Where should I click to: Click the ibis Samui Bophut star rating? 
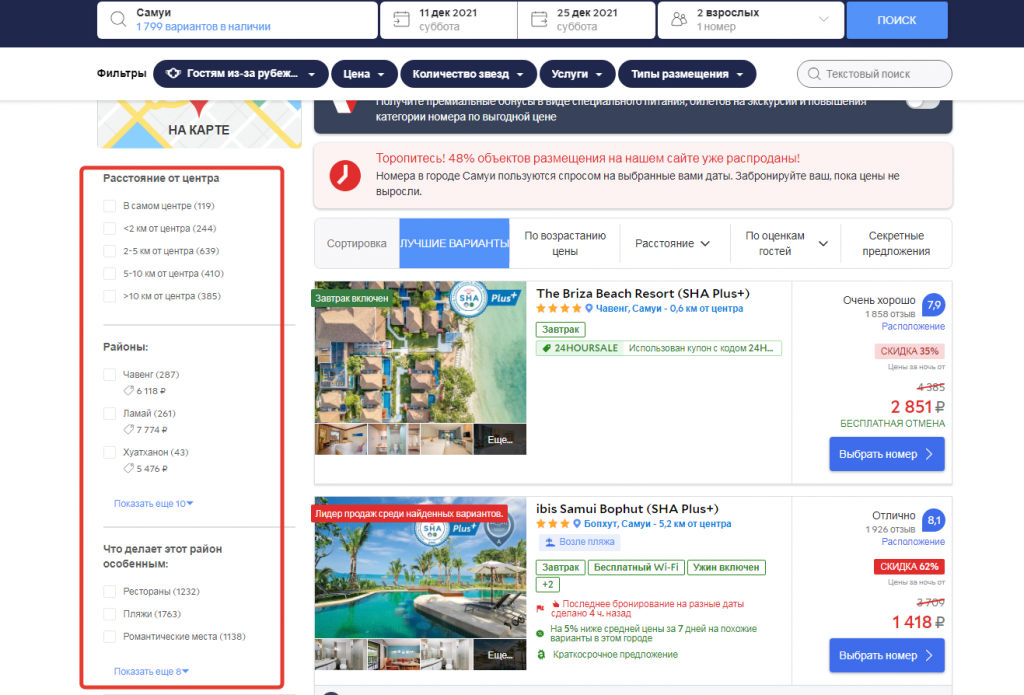(x=552, y=524)
